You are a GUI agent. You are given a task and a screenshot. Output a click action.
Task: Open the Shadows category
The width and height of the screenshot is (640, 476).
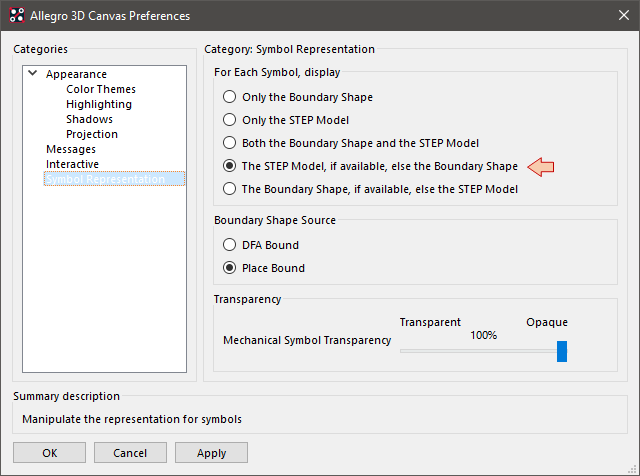tap(89, 119)
